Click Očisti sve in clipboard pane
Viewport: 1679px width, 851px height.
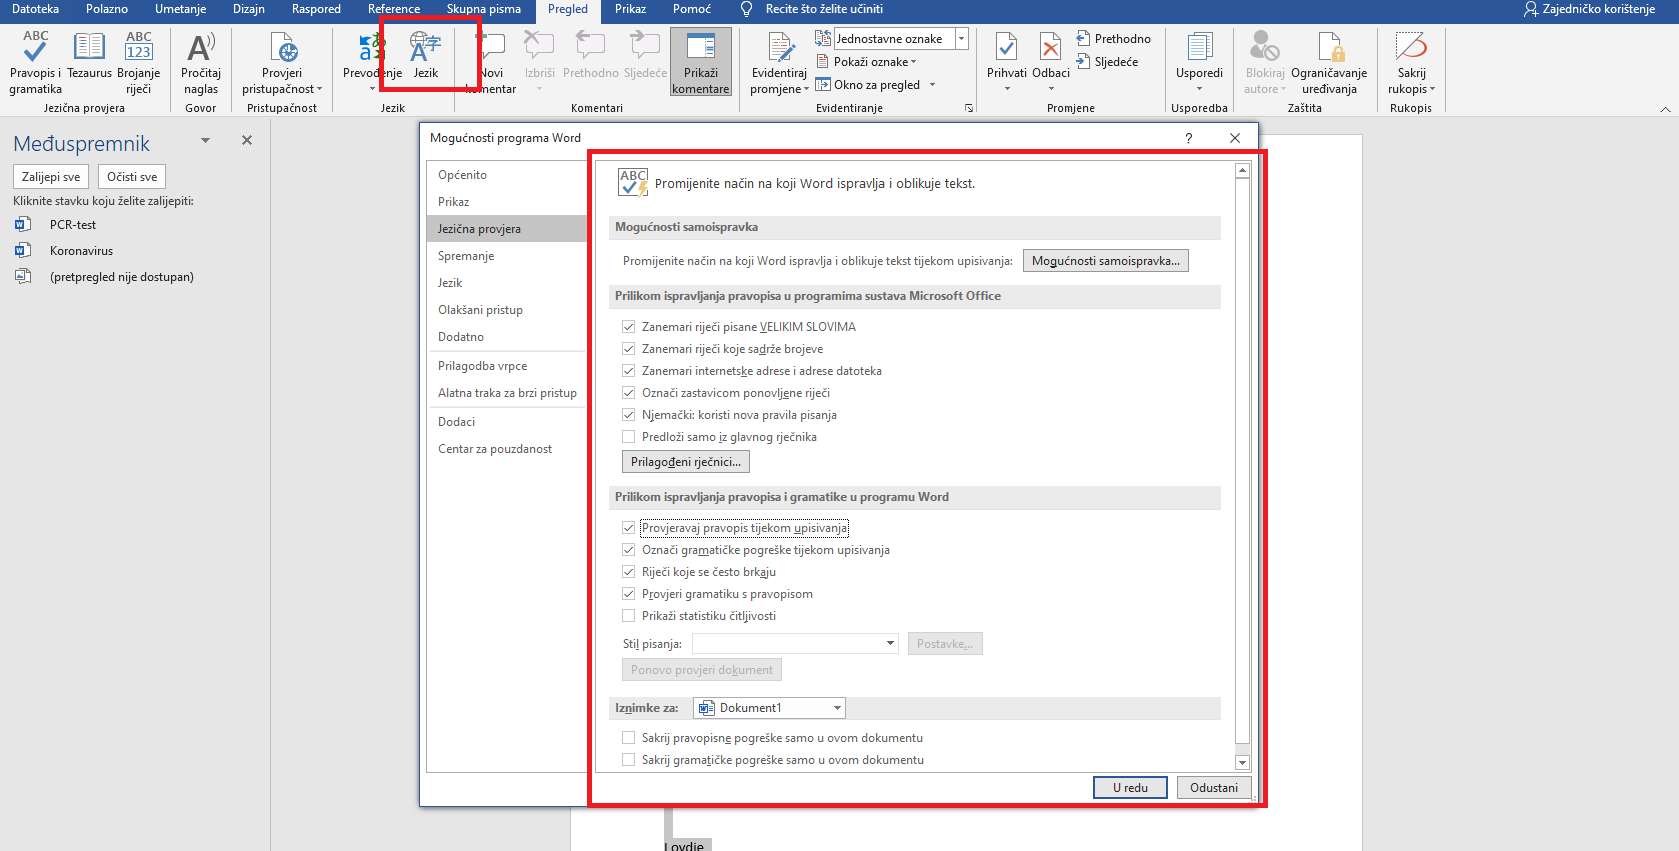(132, 177)
